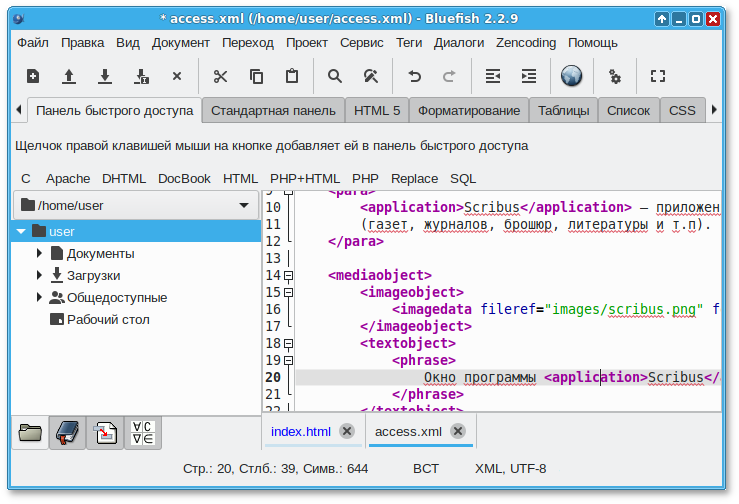The image size is (739, 504).
Task: Click ВСТ insert mode in status bar
Action: pyautogui.click(x=426, y=469)
